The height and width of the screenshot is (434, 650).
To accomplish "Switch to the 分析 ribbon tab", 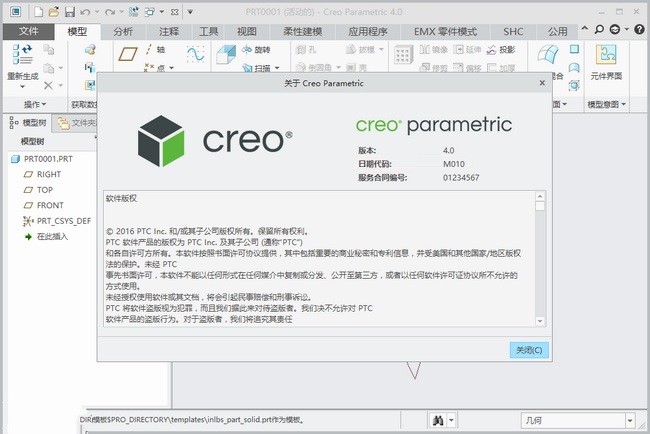I will (x=123, y=32).
